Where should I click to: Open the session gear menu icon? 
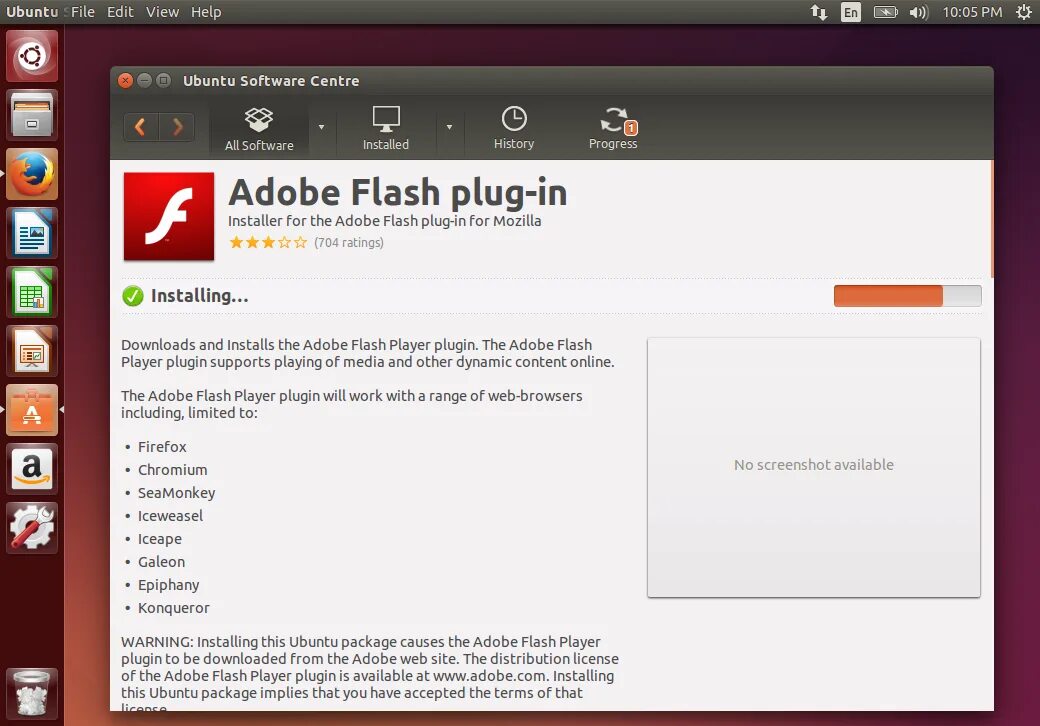pyautogui.click(x=1024, y=12)
